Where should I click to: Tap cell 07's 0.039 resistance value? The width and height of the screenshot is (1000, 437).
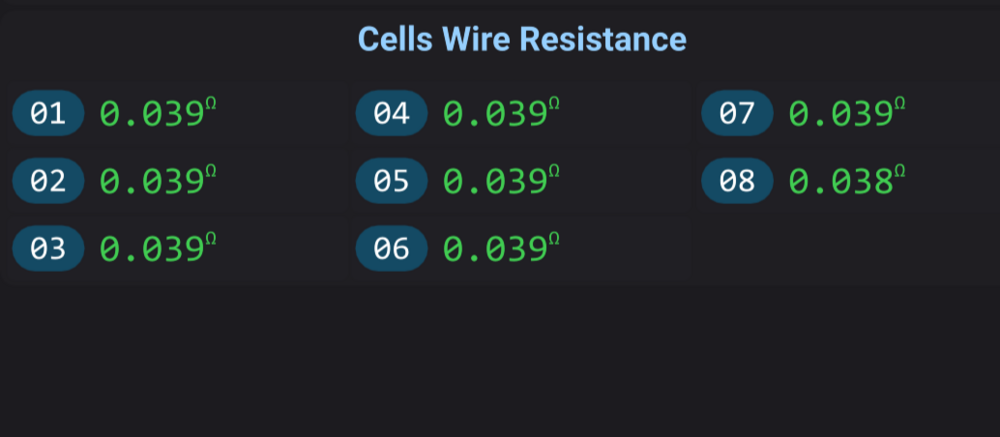pyautogui.click(x=841, y=115)
